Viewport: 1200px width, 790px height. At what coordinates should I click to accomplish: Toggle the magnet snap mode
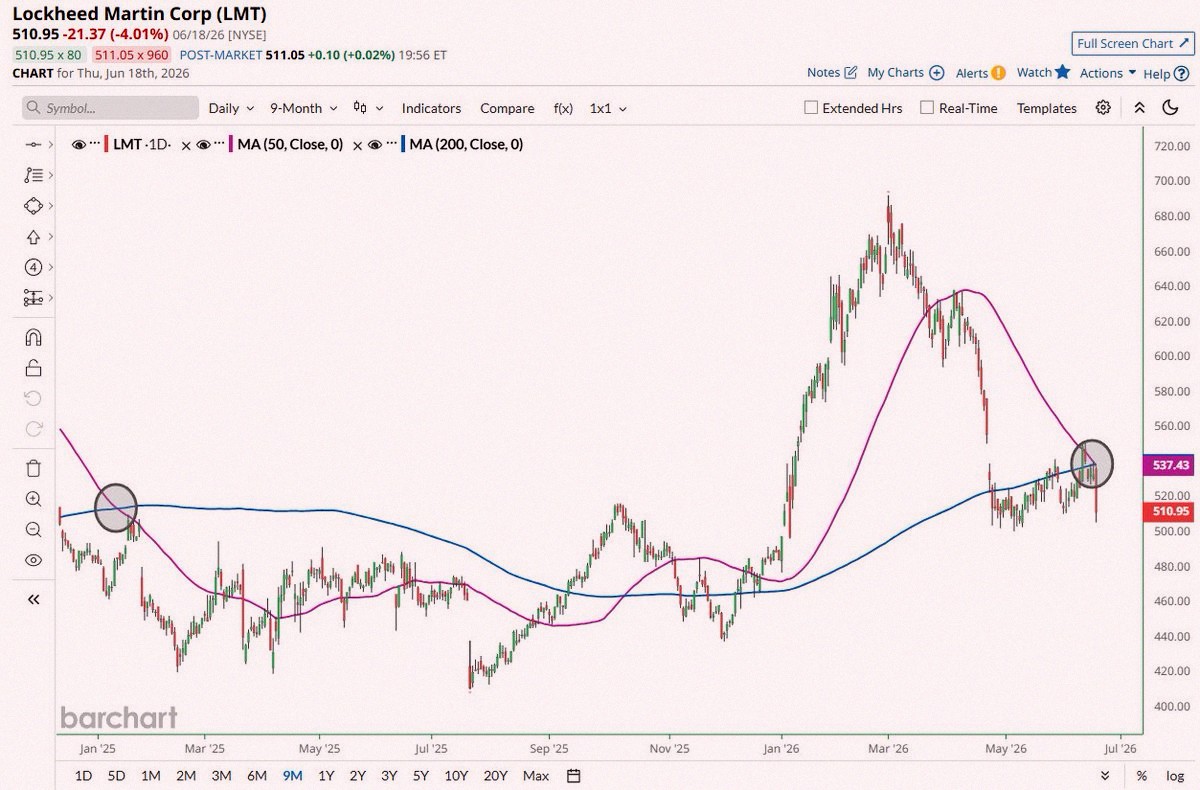pyautogui.click(x=32, y=337)
